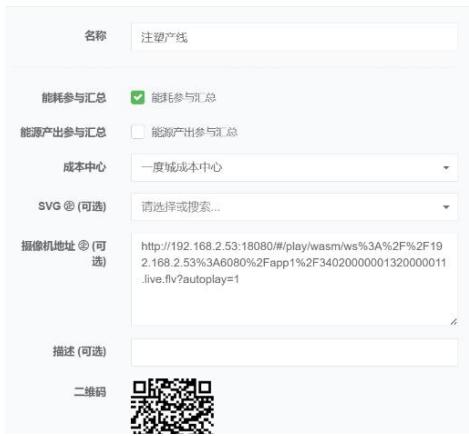Viewport: 469px width, 436px height.
Task: Click the 成本中心 field label
Action: pos(85,167)
